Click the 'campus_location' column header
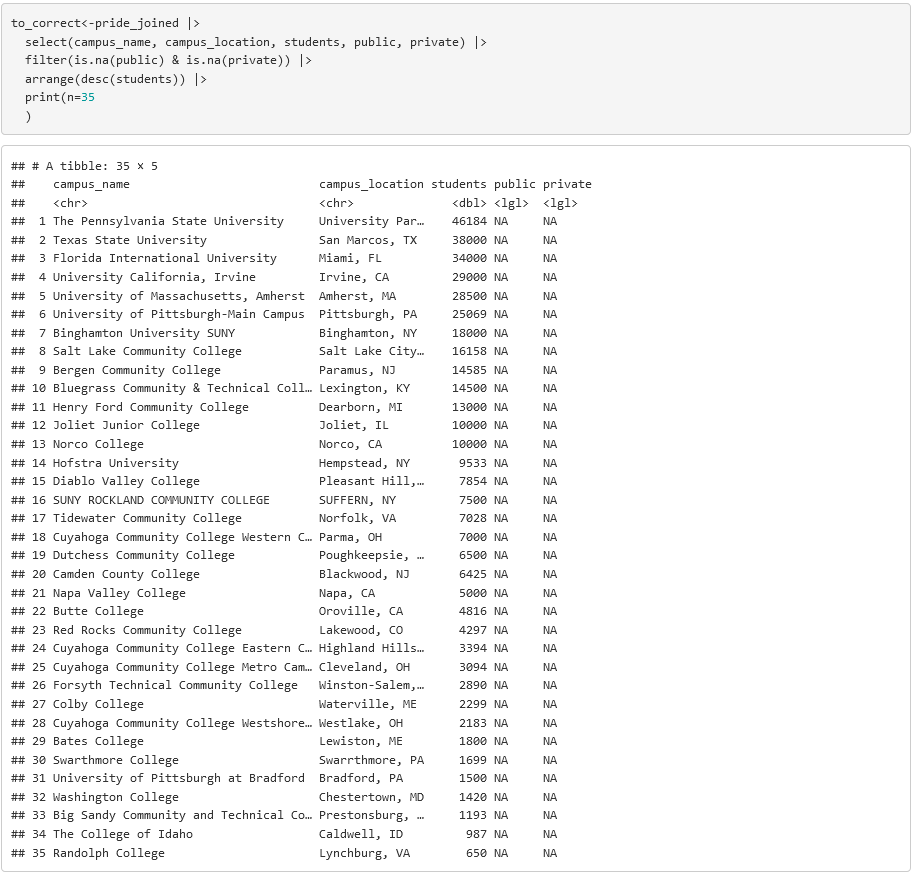The image size is (922, 879). click(x=371, y=185)
